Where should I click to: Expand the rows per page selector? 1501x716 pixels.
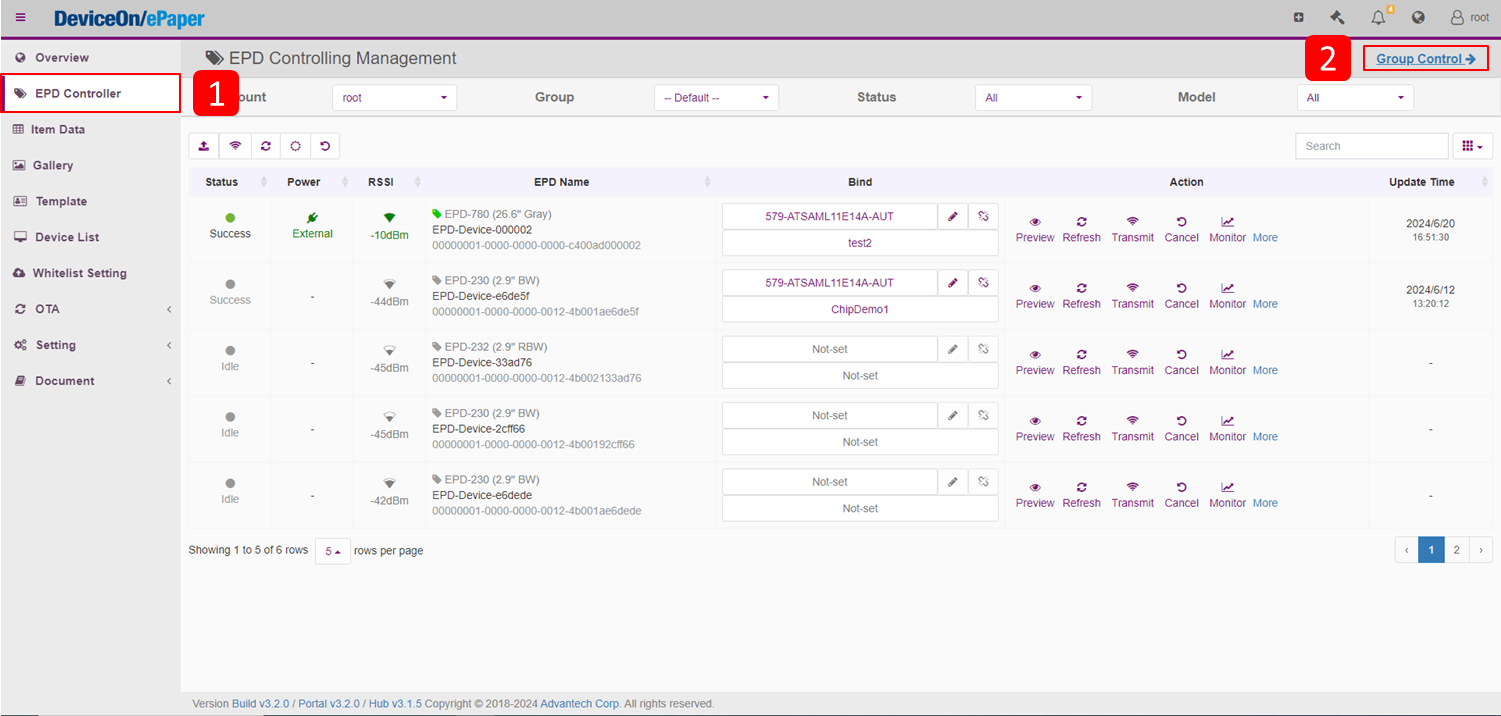coord(332,551)
